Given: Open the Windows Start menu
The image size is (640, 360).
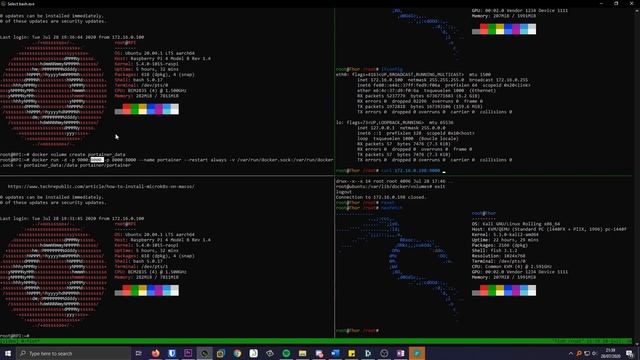Looking at the screenshot, I should (x=8, y=353).
